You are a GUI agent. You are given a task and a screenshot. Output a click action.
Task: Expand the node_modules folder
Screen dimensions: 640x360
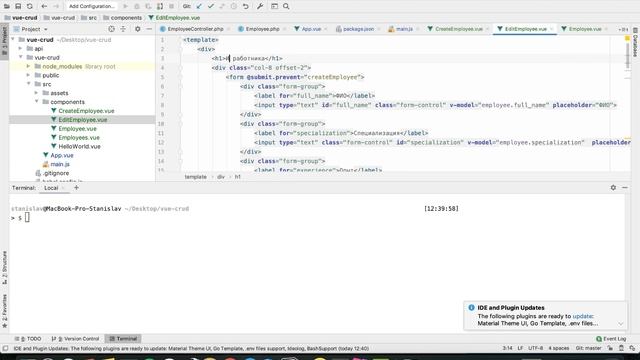28,66
